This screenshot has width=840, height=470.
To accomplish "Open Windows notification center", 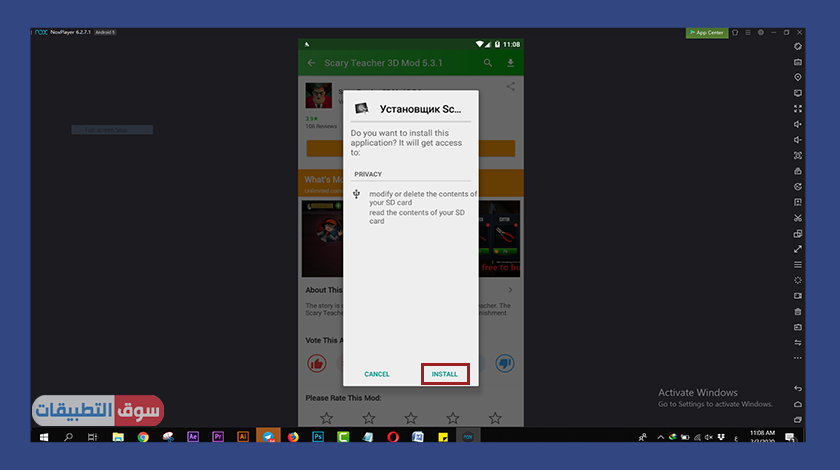I will [790, 437].
